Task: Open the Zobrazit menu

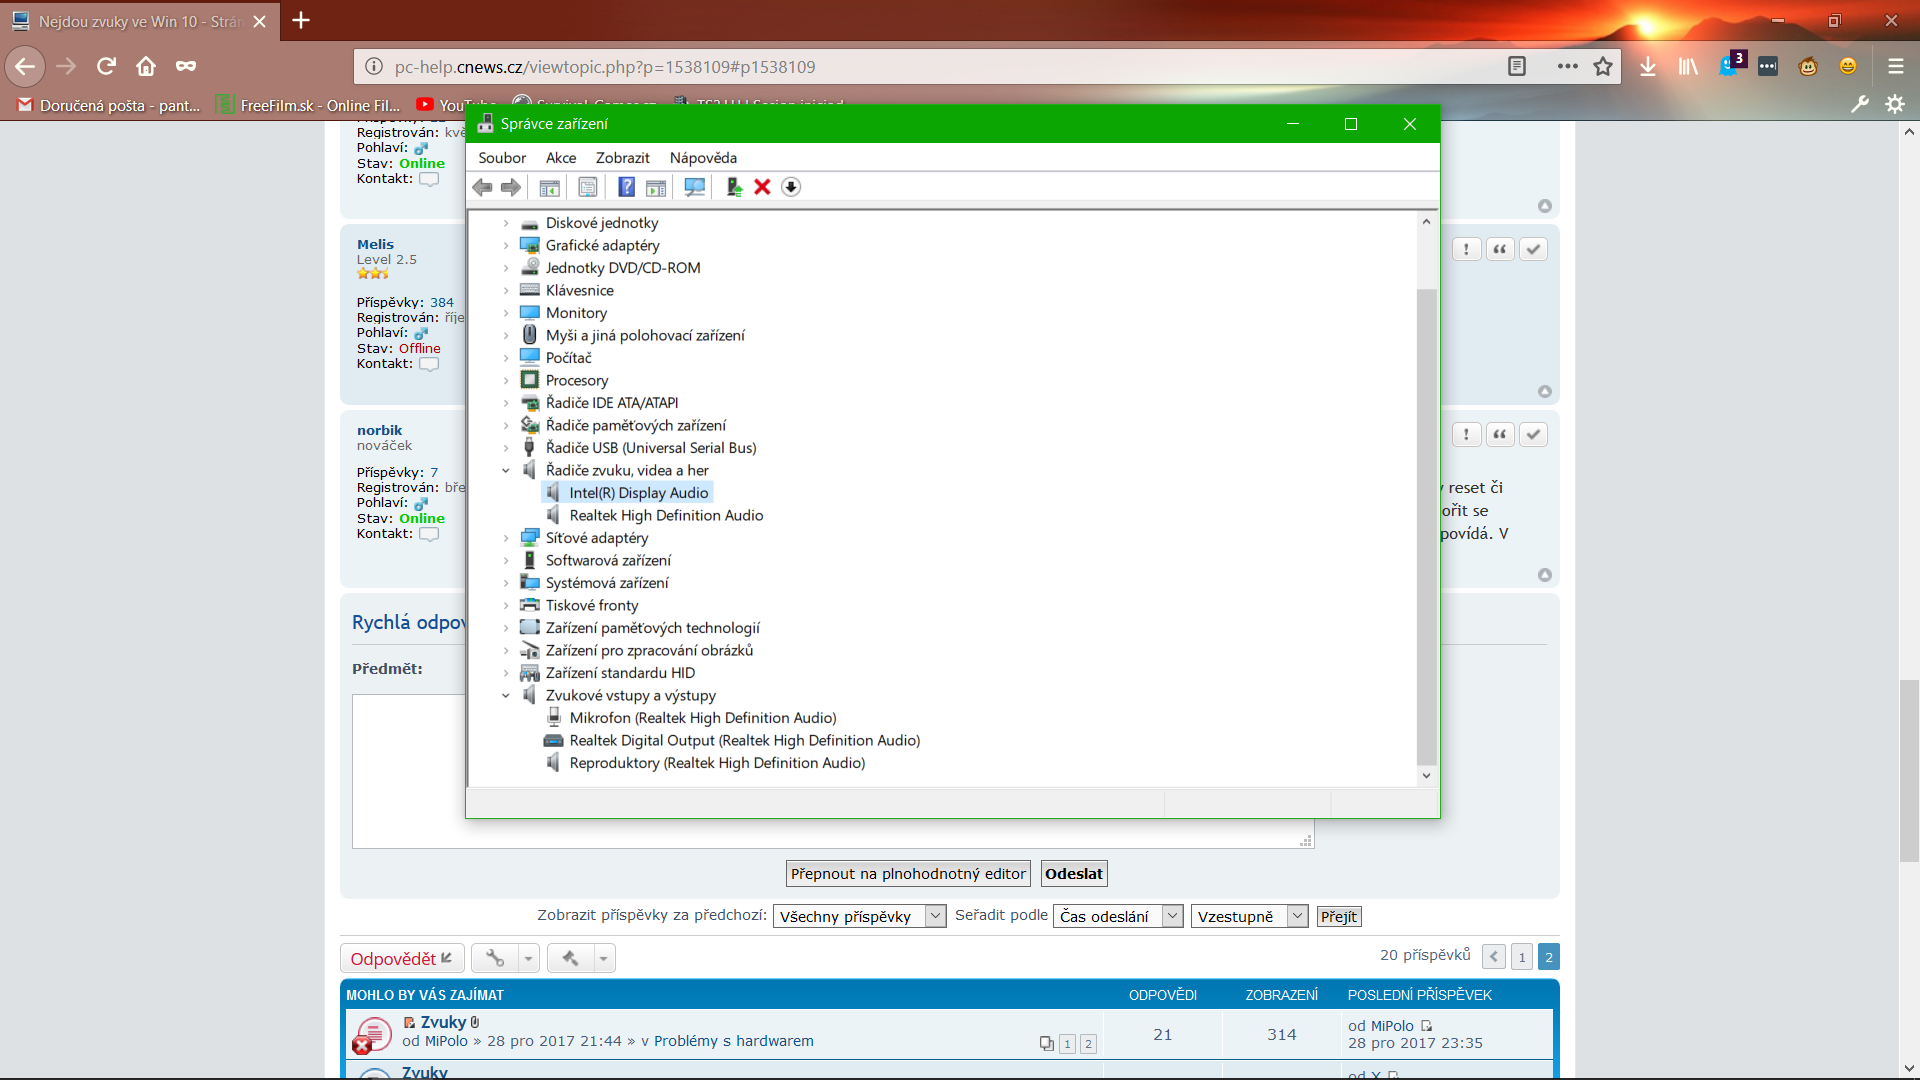Action: (x=622, y=158)
